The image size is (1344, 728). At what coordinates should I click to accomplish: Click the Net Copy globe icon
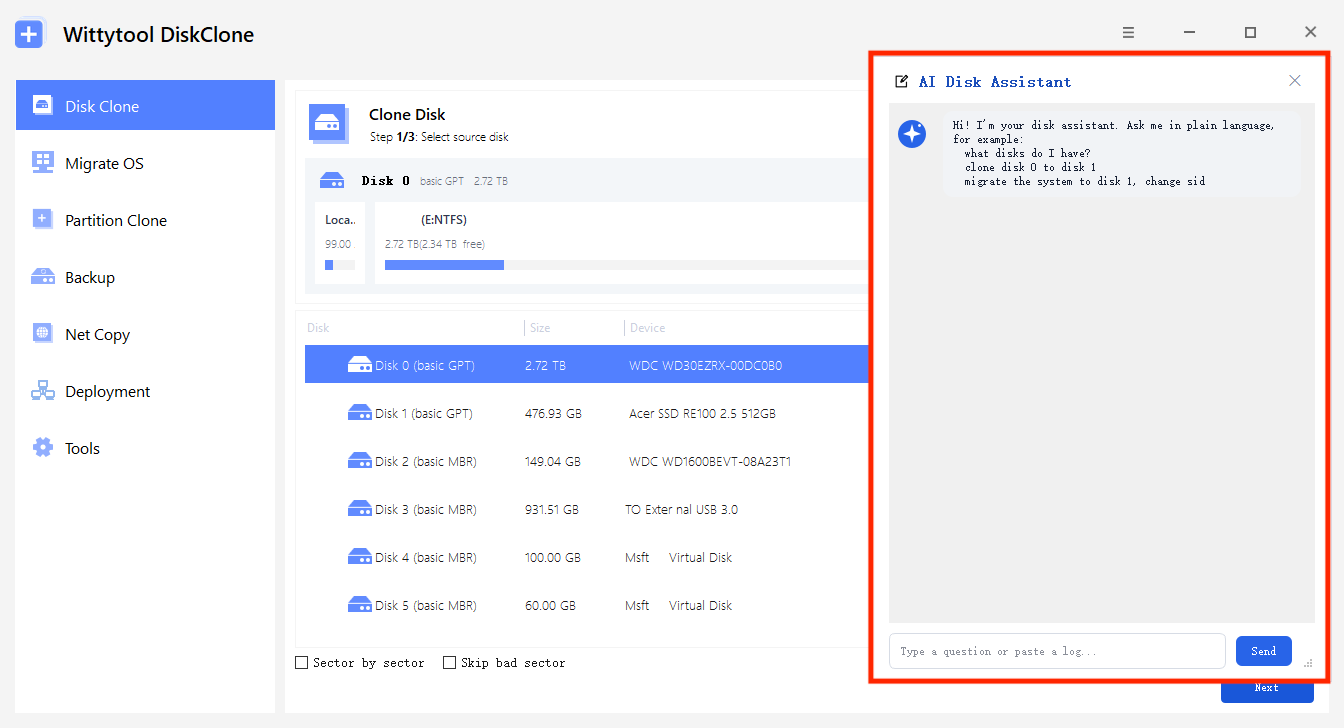pyautogui.click(x=42, y=333)
